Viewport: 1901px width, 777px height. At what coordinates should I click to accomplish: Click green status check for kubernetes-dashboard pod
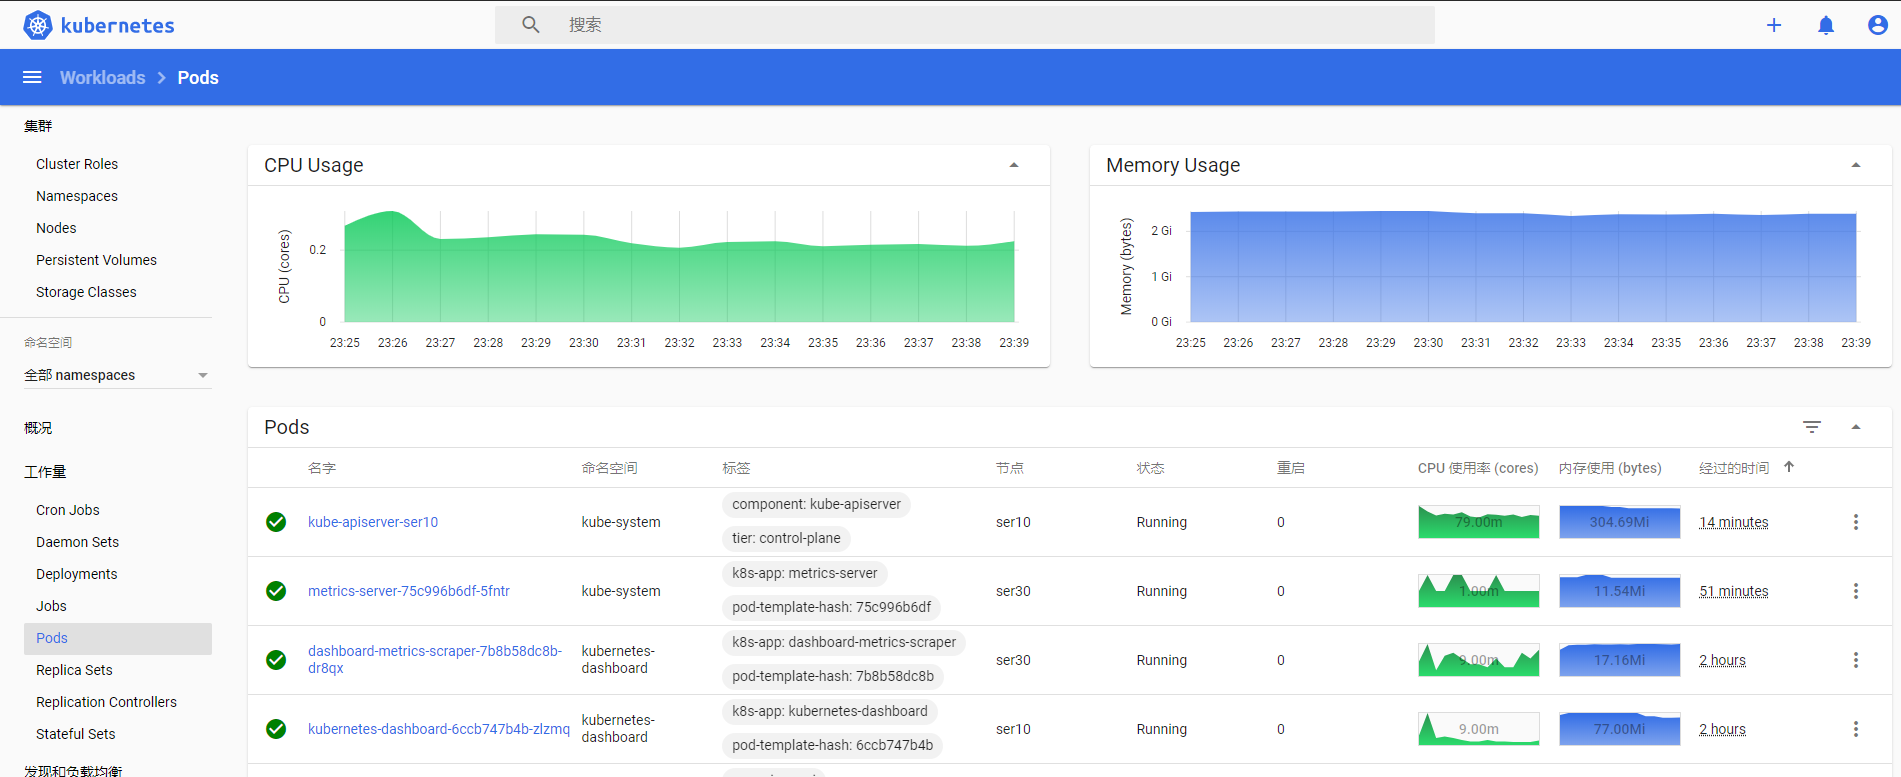coord(276,729)
